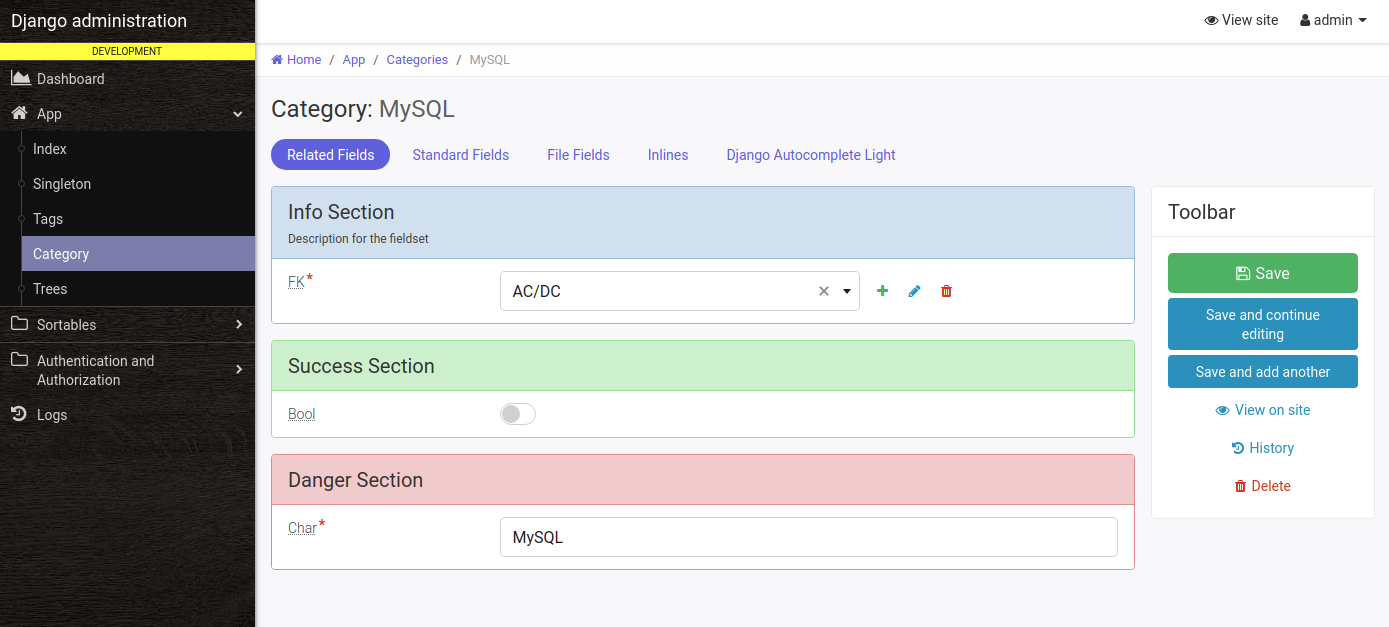Screen dimensions: 1389x627
Task: Click into the Char text field
Action: (x=808, y=537)
